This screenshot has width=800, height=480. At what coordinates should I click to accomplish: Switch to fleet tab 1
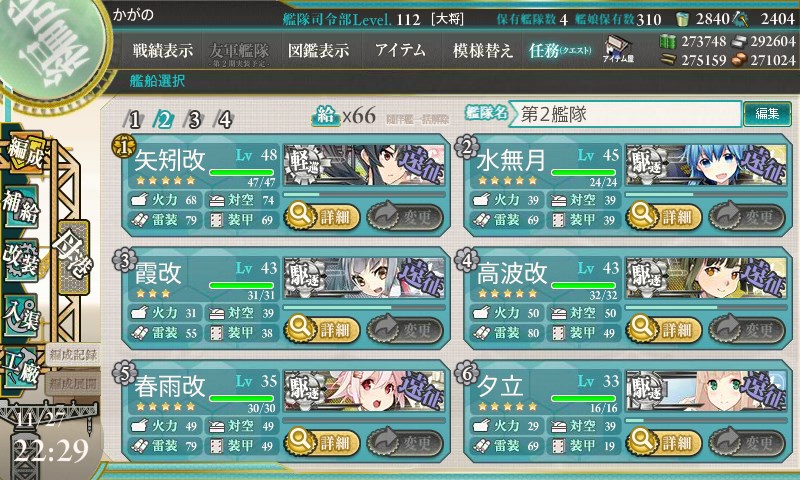point(133,120)
